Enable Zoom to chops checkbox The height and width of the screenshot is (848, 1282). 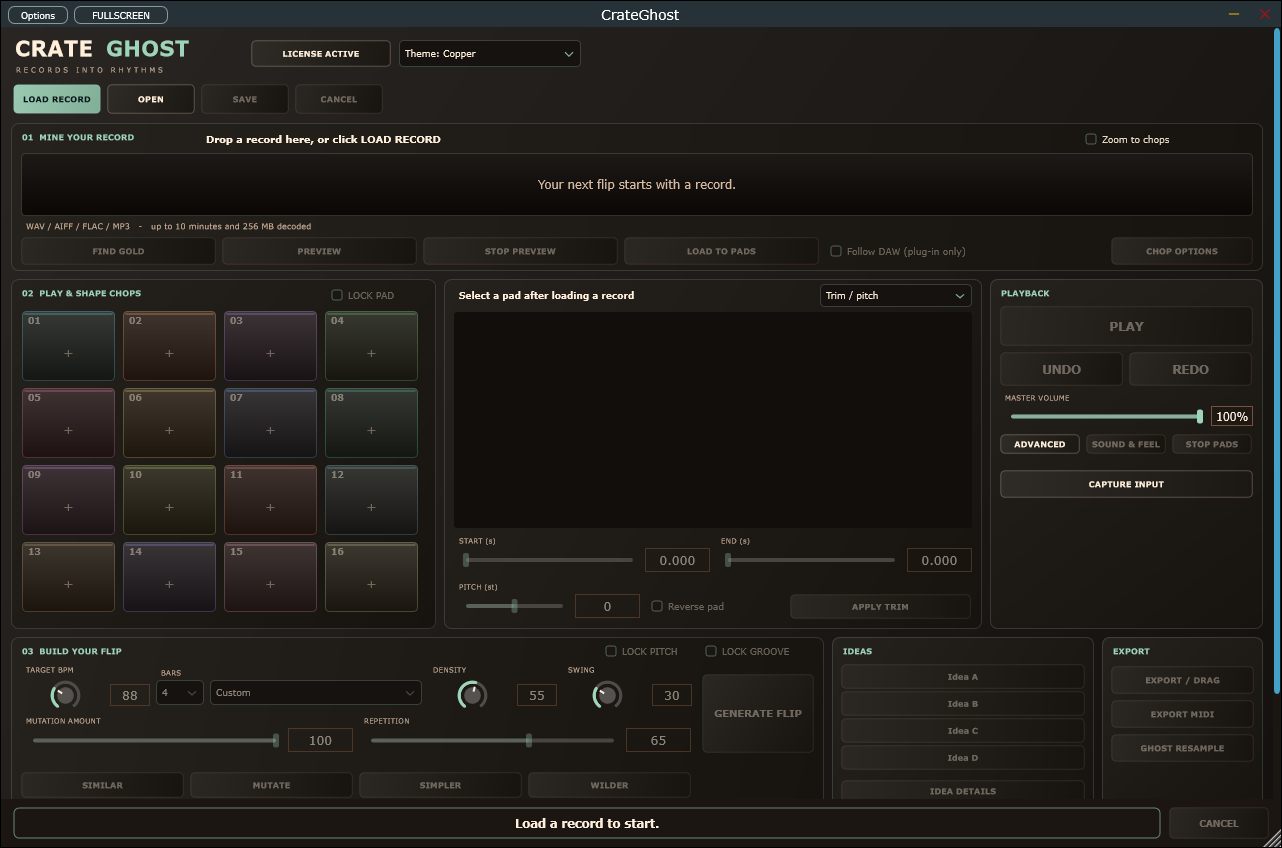pos(1091,139)
